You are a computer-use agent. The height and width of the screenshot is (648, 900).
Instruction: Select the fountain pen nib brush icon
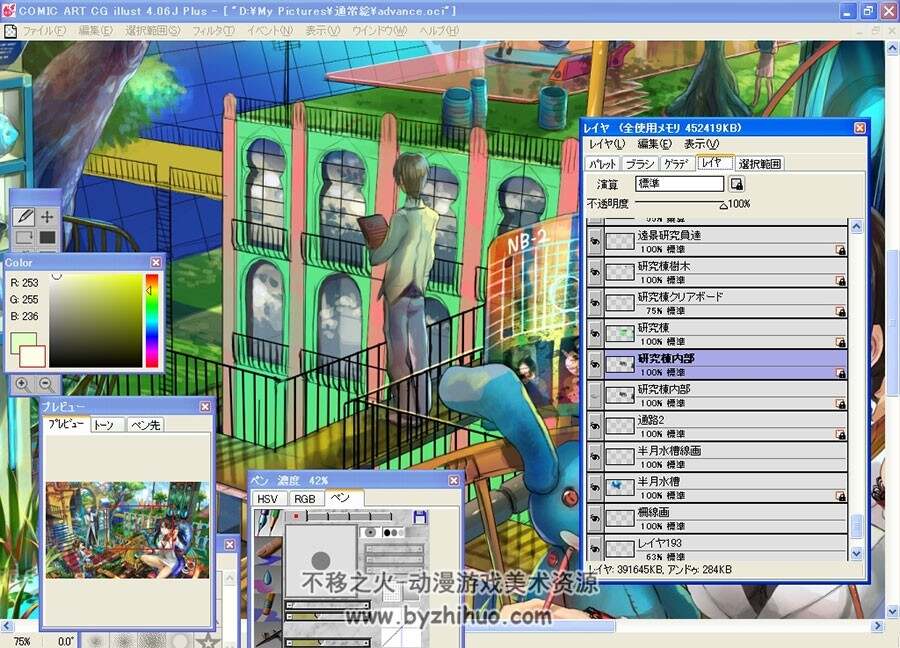[267, 522]
